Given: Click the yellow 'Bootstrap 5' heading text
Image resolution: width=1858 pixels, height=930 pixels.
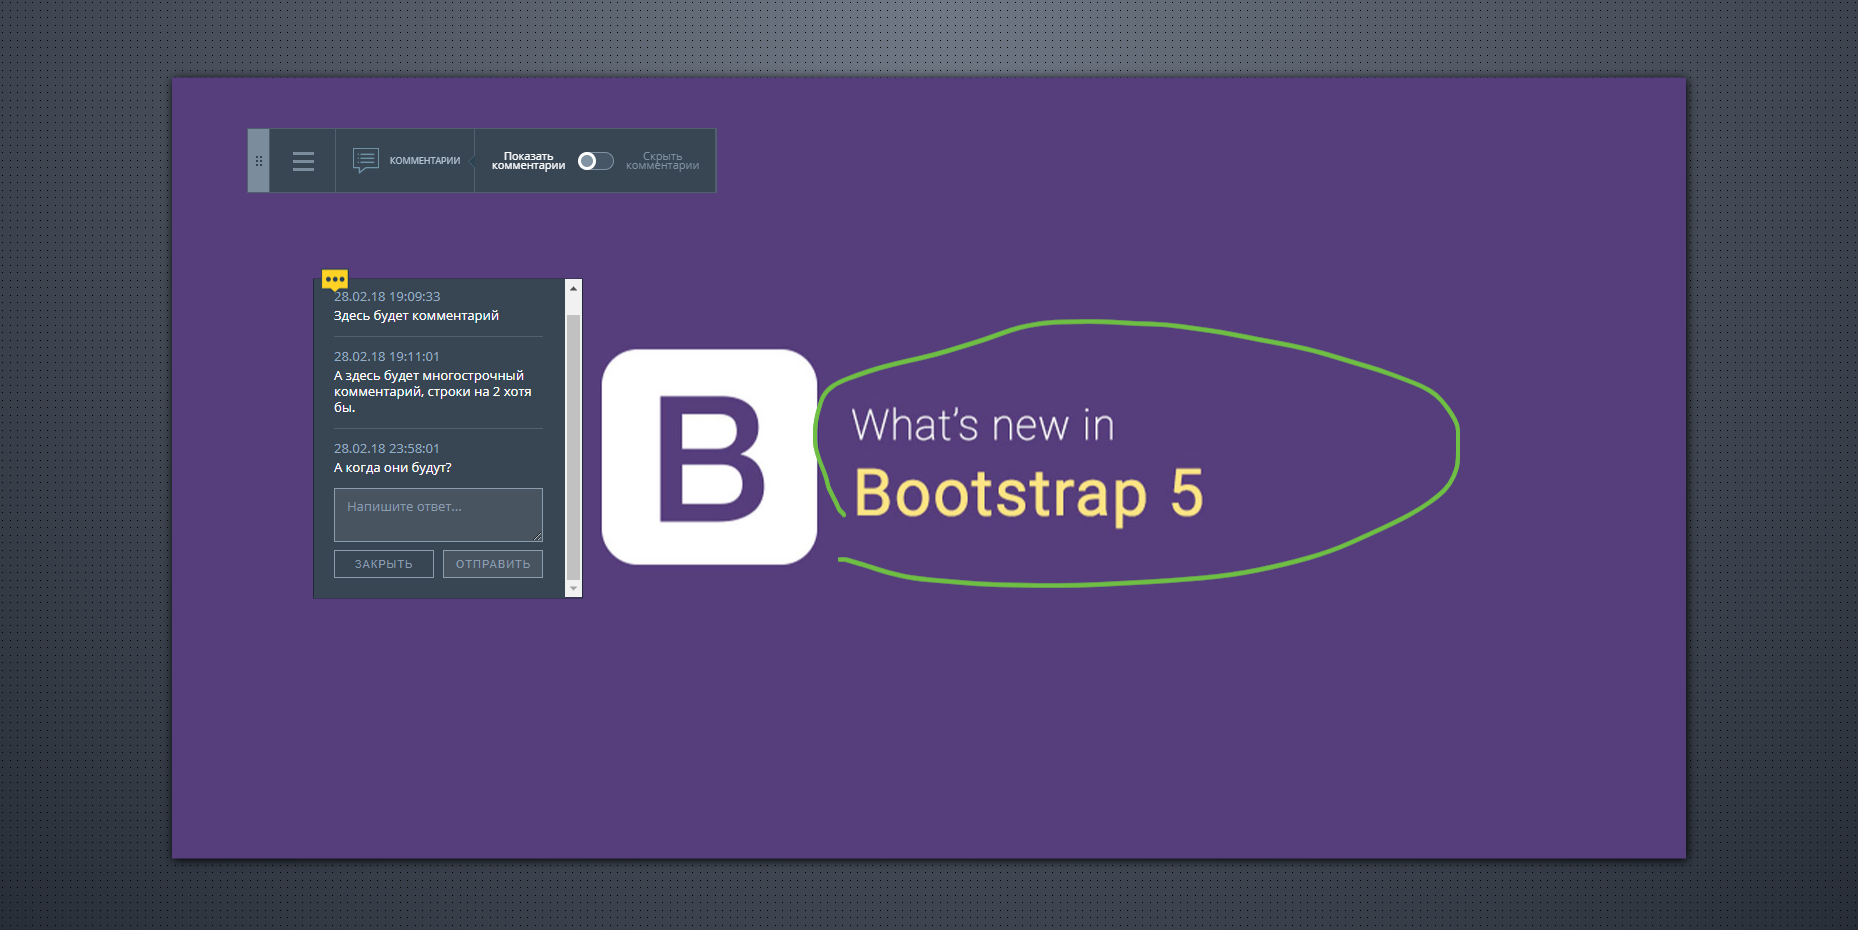Looking at the screenshot, I should [x=1028, y=494].
